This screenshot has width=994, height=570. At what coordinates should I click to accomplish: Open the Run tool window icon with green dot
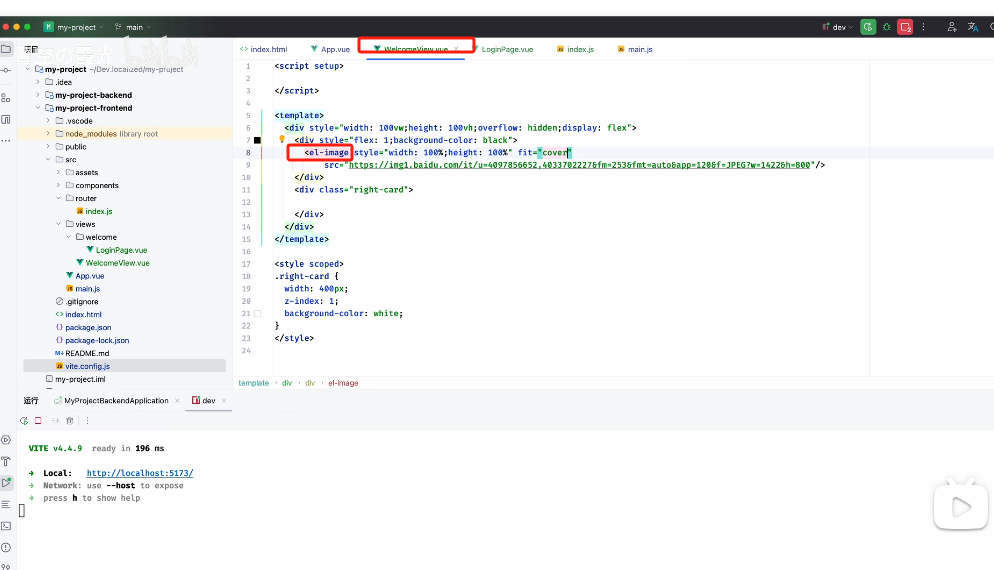click(6, 483)
